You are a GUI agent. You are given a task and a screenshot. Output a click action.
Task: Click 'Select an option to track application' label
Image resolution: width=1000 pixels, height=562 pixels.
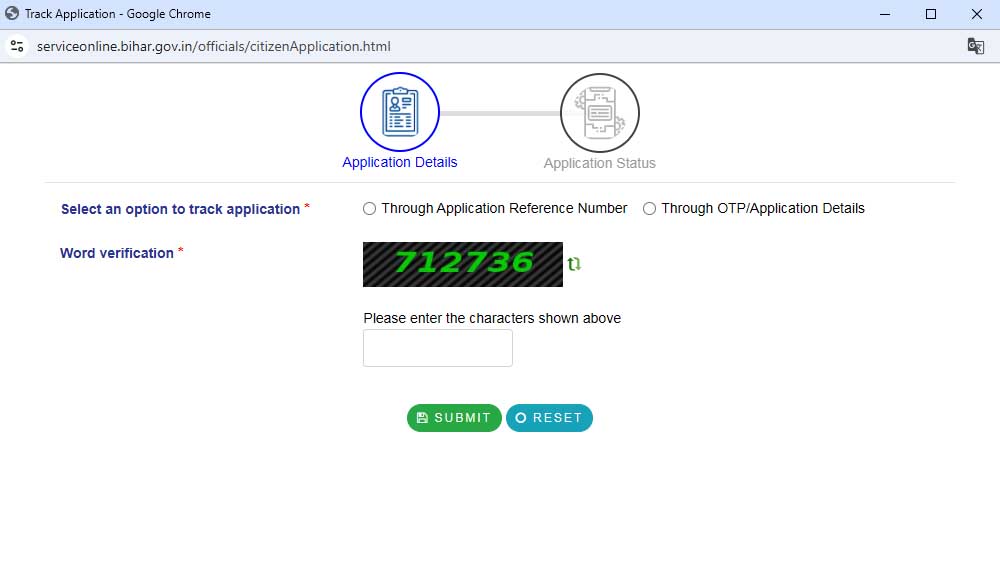[180, 209]
